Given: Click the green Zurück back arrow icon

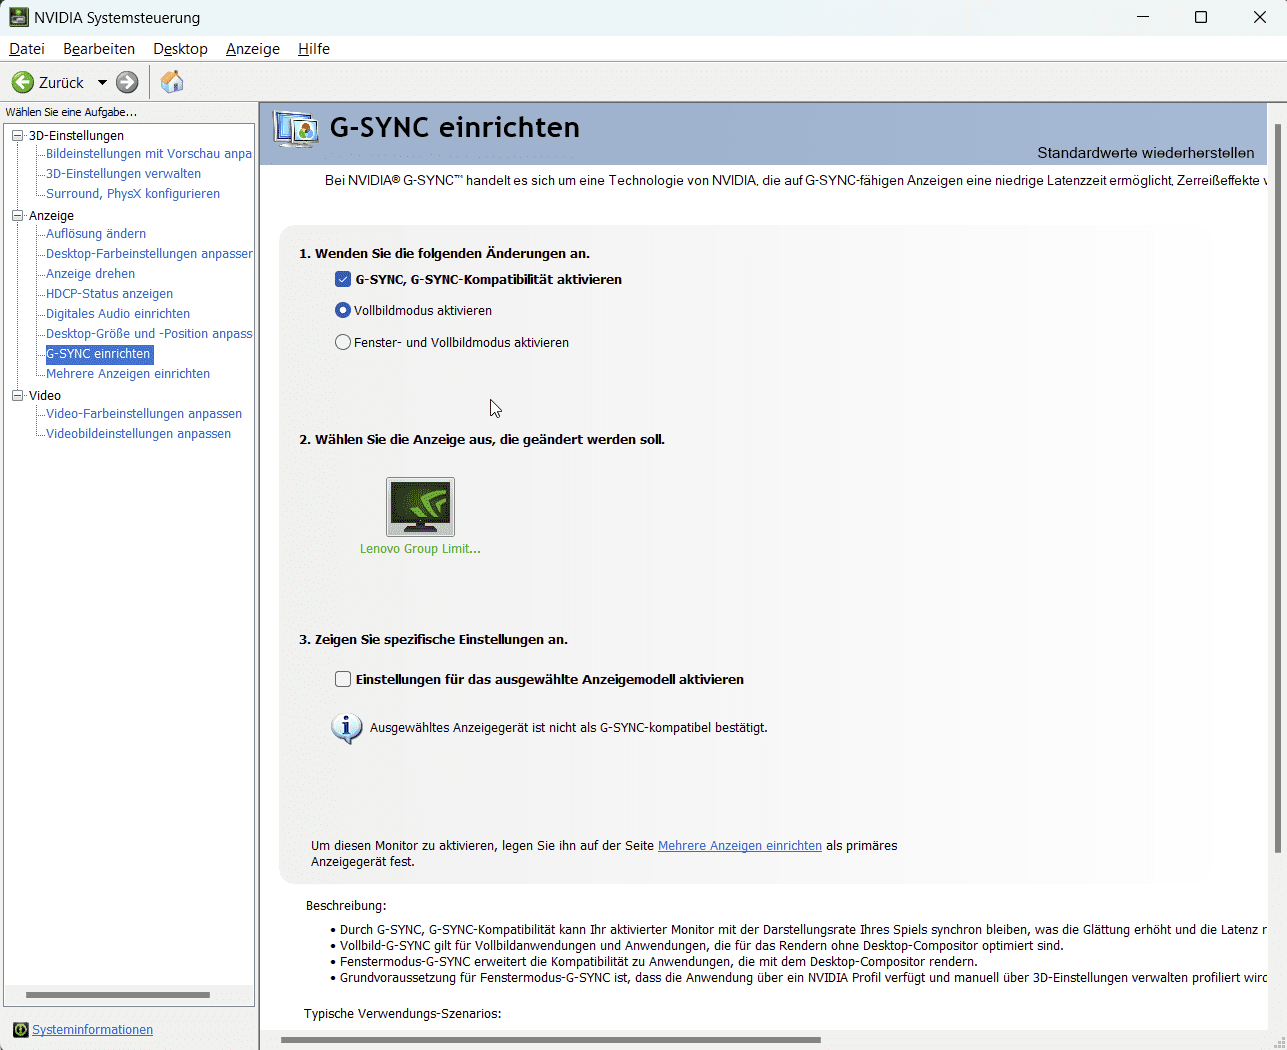Looking at the screenshot, I should click(23, 82).
